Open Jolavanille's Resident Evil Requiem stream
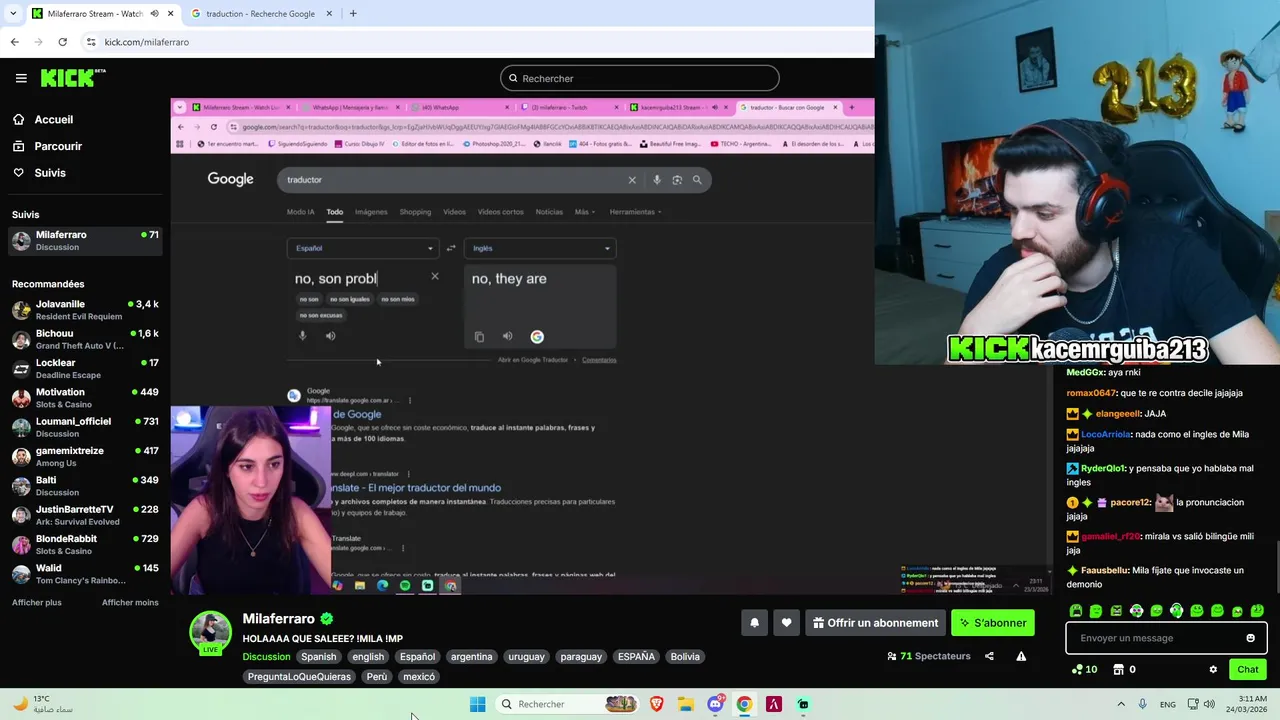The width and height of the screenshot is (1280, 720). click(x=85, y=310)
